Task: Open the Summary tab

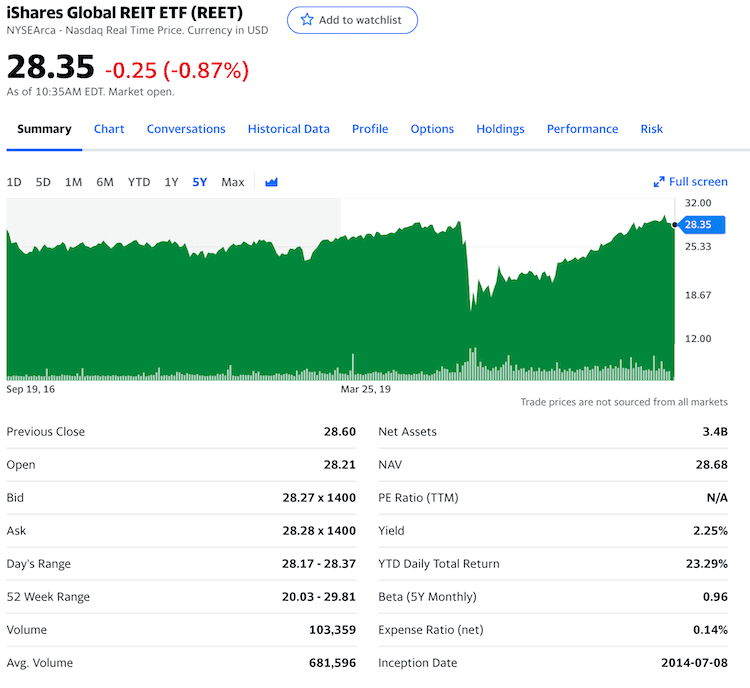Action: pyautogui.click(x=44, y=129)
